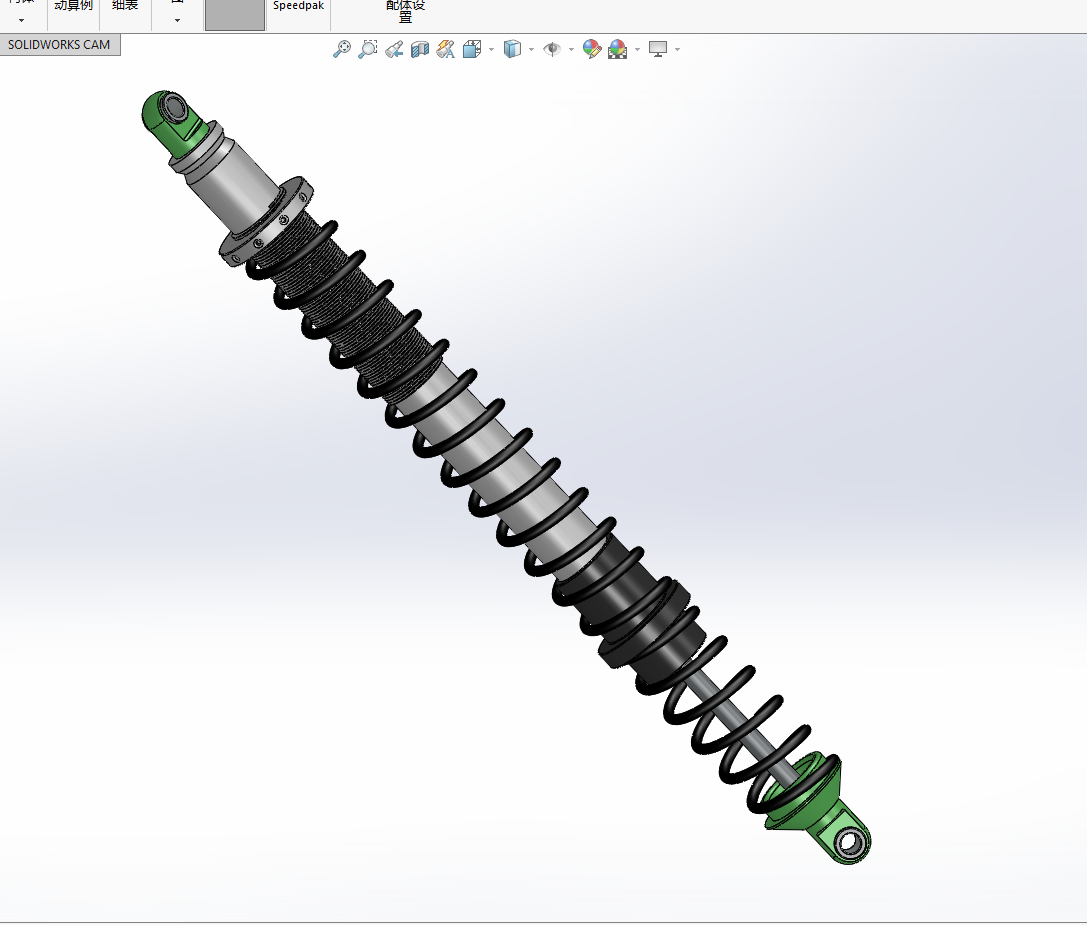Select the threaded adjuster collar ring
Viewport: 1087px width, 925px height.
[x=267, y=220]
